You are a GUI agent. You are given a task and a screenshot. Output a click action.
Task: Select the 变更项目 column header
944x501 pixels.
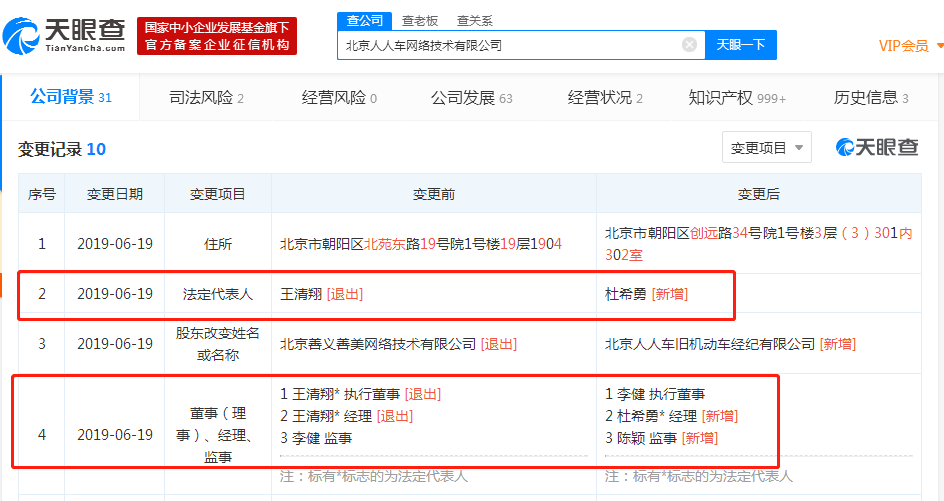(217, 194)
